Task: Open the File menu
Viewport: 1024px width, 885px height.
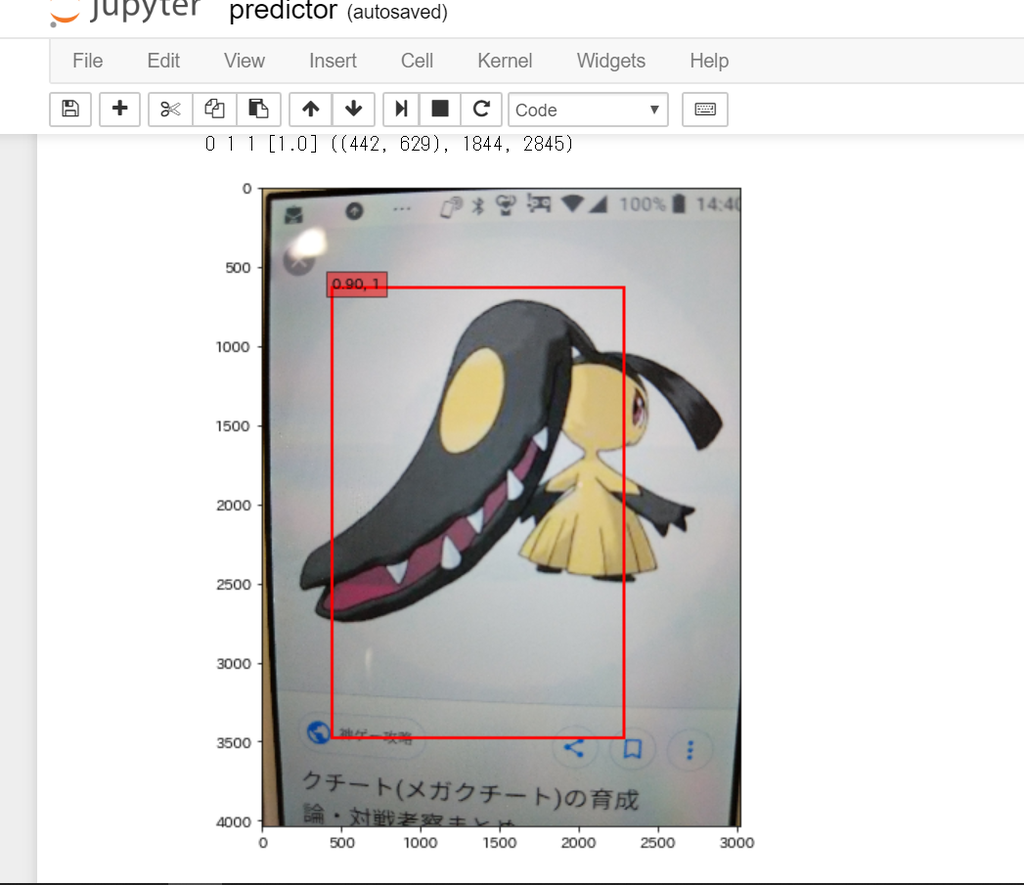Action: click(x=88, y=61)
